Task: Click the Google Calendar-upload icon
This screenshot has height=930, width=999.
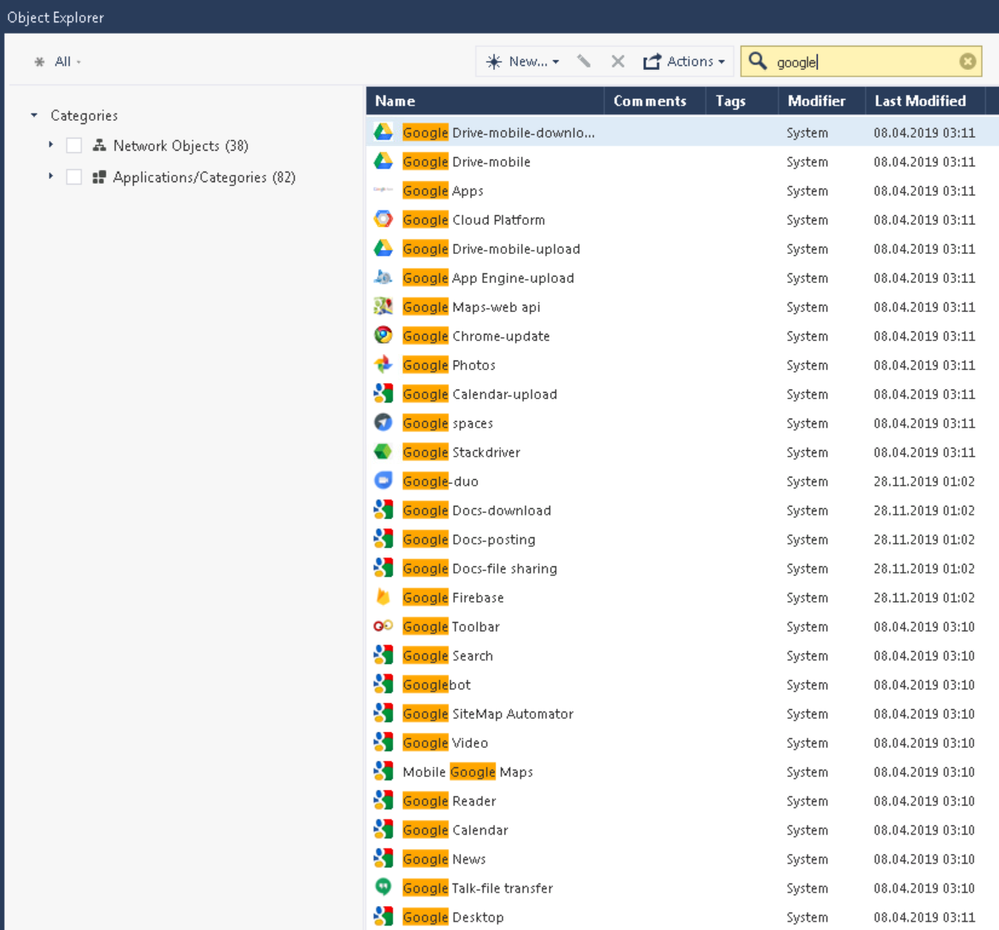Action: click(x=383, y=394)
